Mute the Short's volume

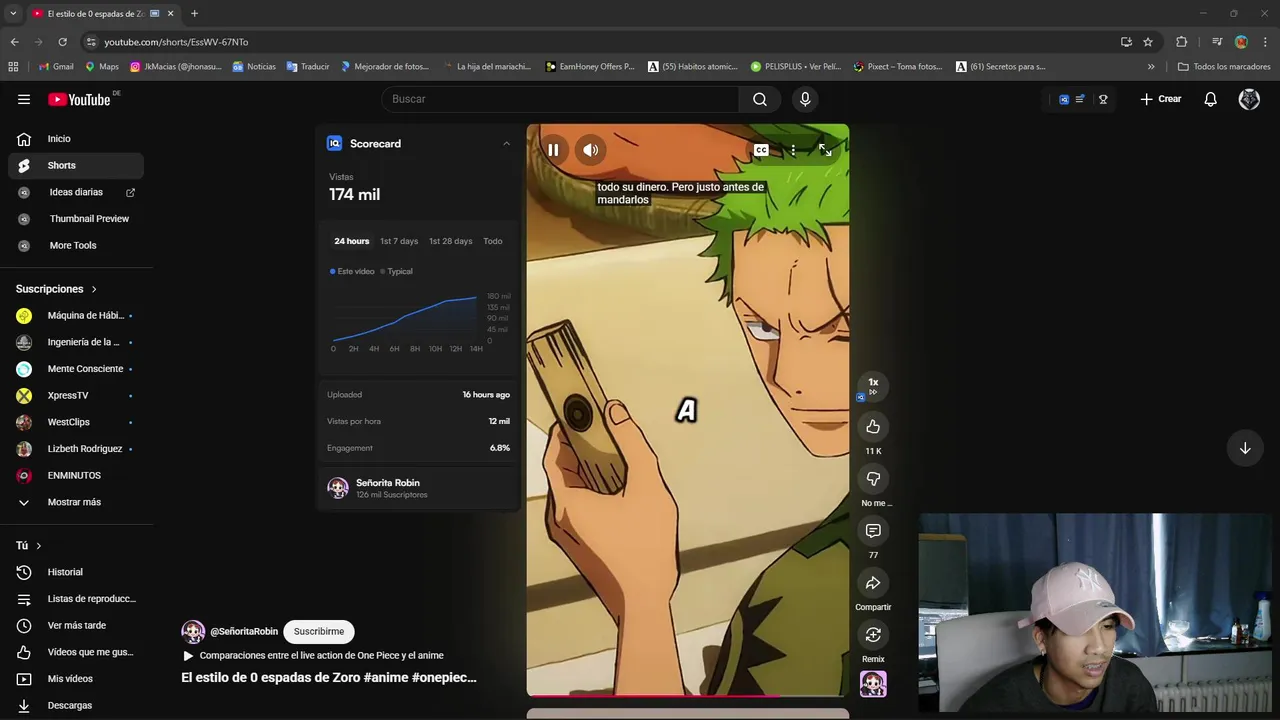[591, 150]
